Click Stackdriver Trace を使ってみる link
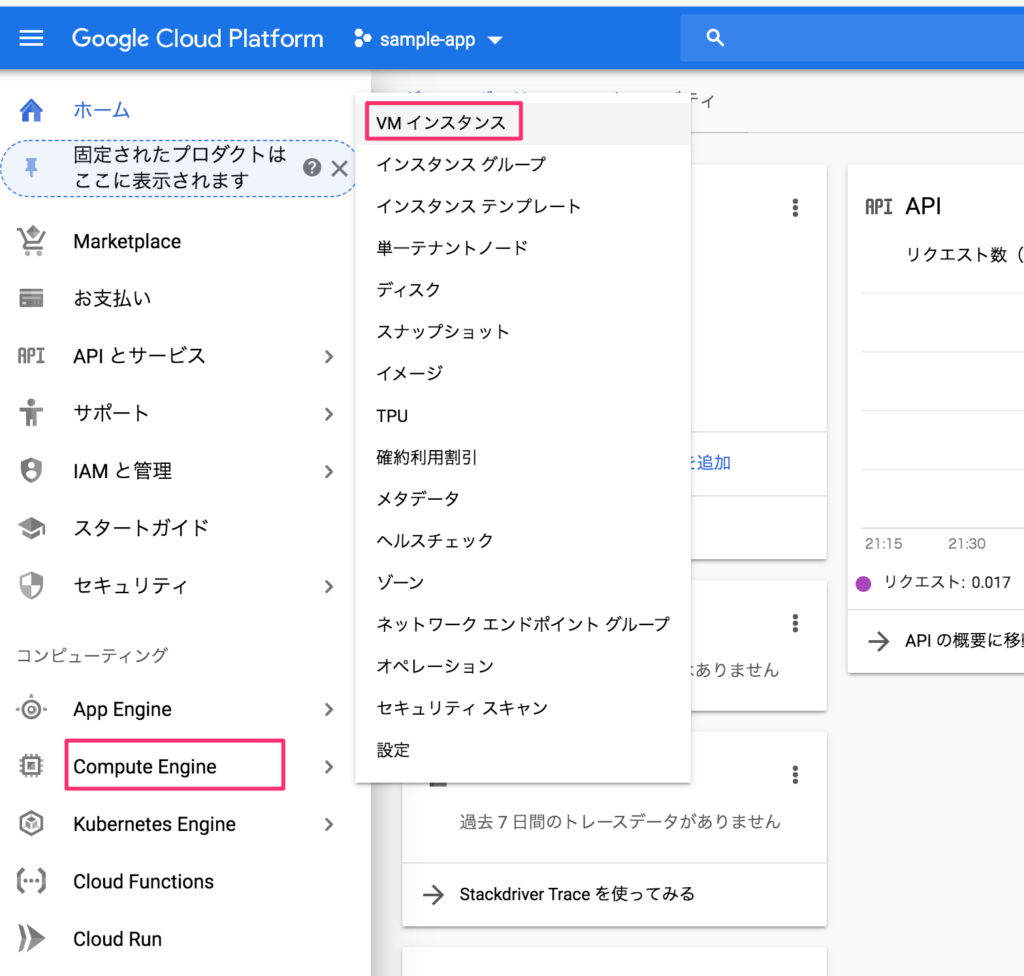 pyautogui.click(x=577, y=894)
